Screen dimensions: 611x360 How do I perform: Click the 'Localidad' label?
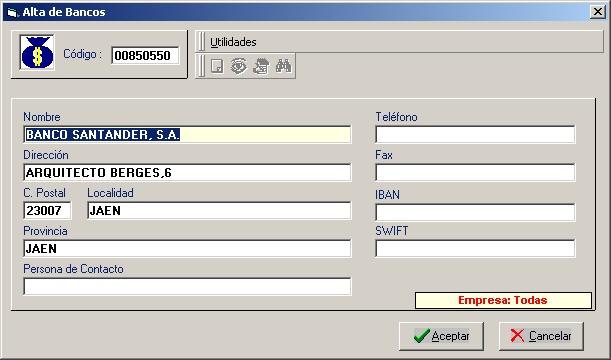110,193
